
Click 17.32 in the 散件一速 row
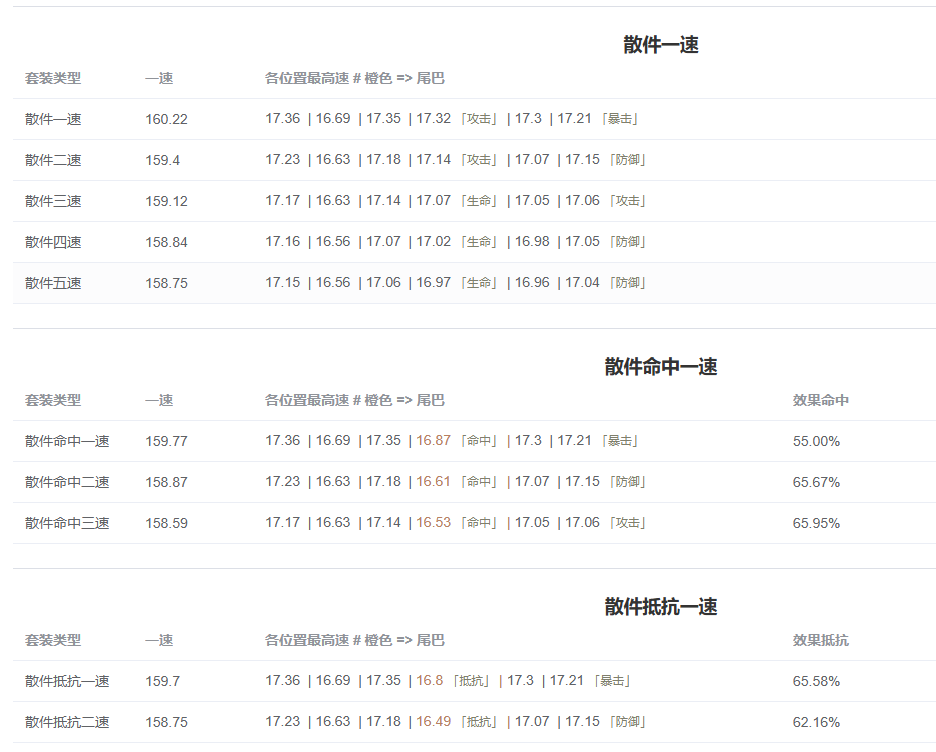coord(433,119)
